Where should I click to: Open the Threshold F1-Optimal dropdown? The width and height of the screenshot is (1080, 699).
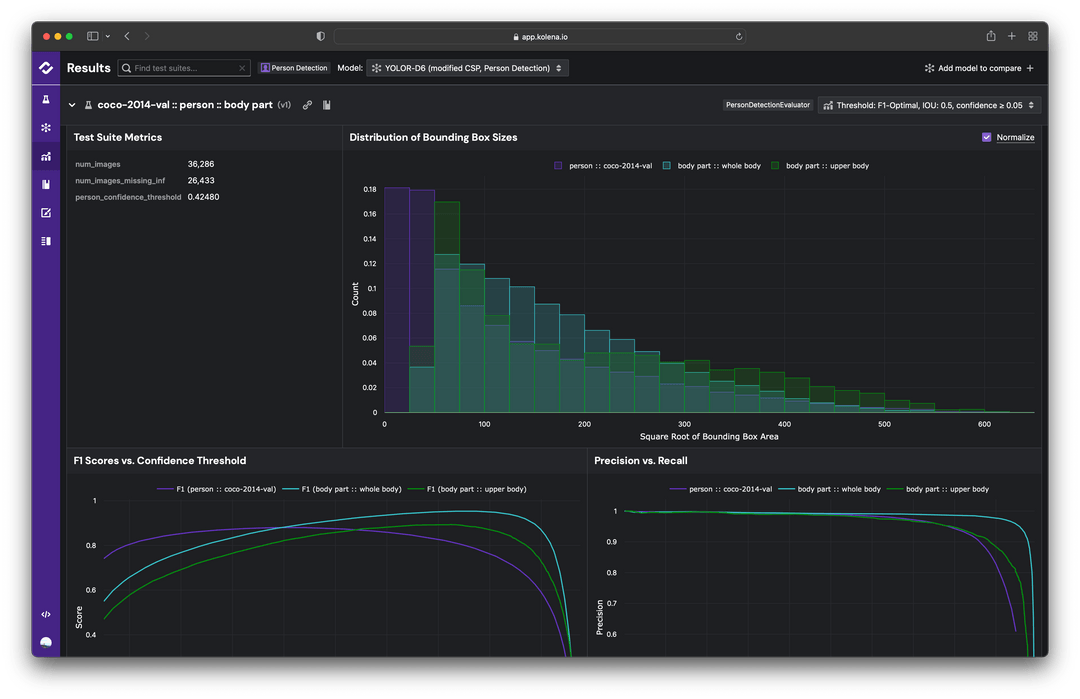point(928,105)
